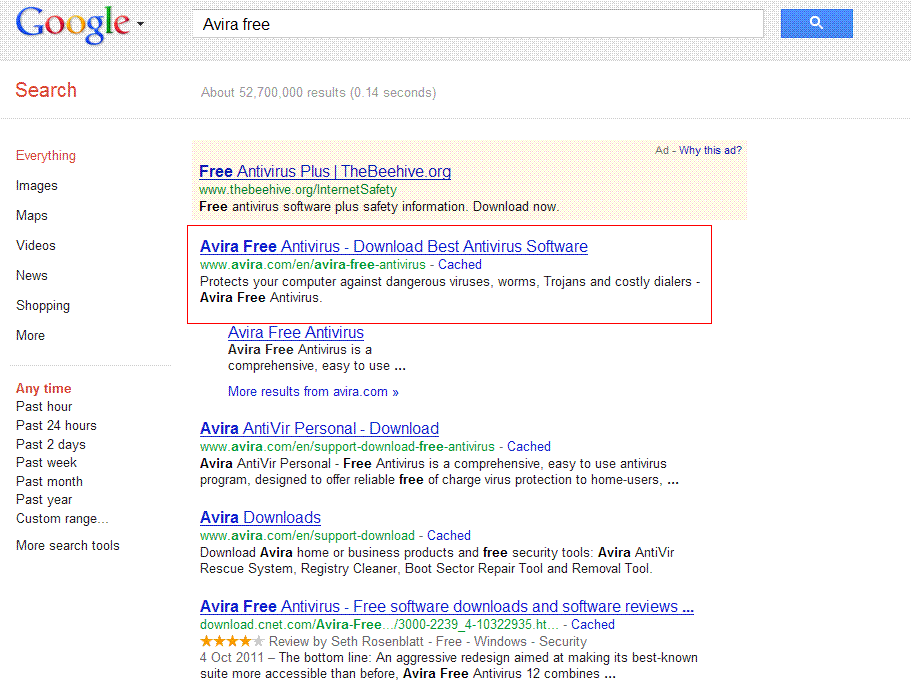Open the indented Avira Free Antivirus sublink
The image size is (911, 689).
296,332
